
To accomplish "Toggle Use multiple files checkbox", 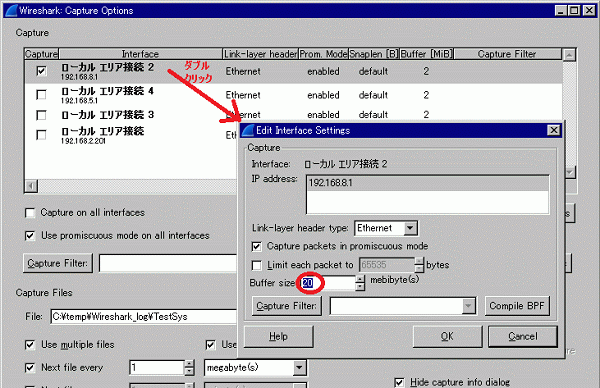I will [x=30, y=345].
